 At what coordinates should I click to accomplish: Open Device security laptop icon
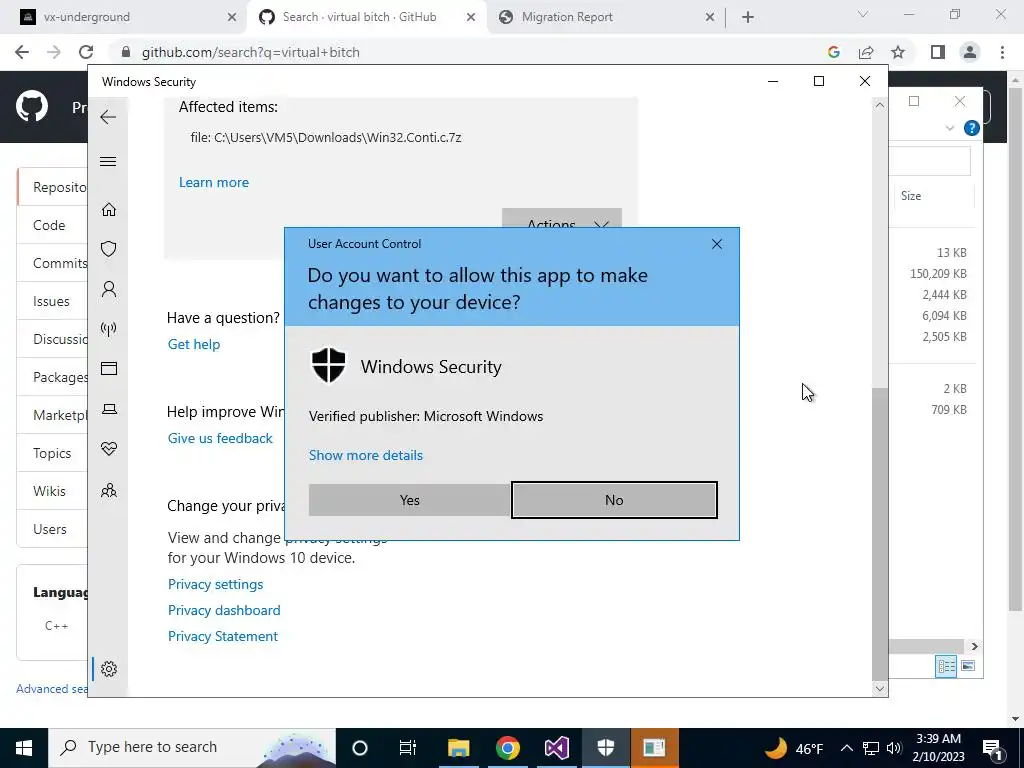[x=108, y=409]
